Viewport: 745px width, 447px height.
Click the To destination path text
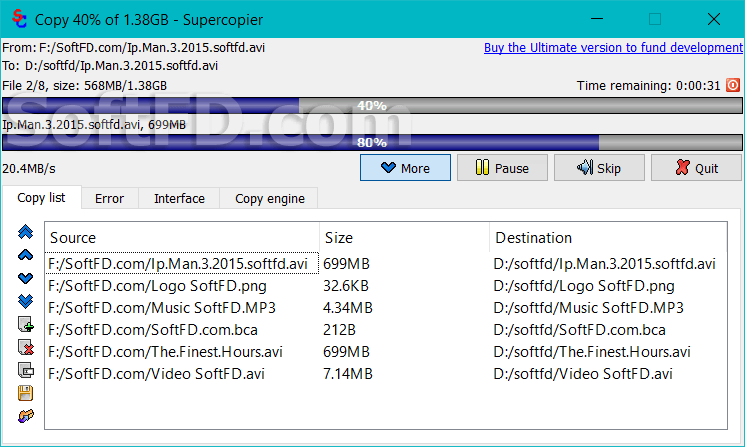tap(110, 66)
